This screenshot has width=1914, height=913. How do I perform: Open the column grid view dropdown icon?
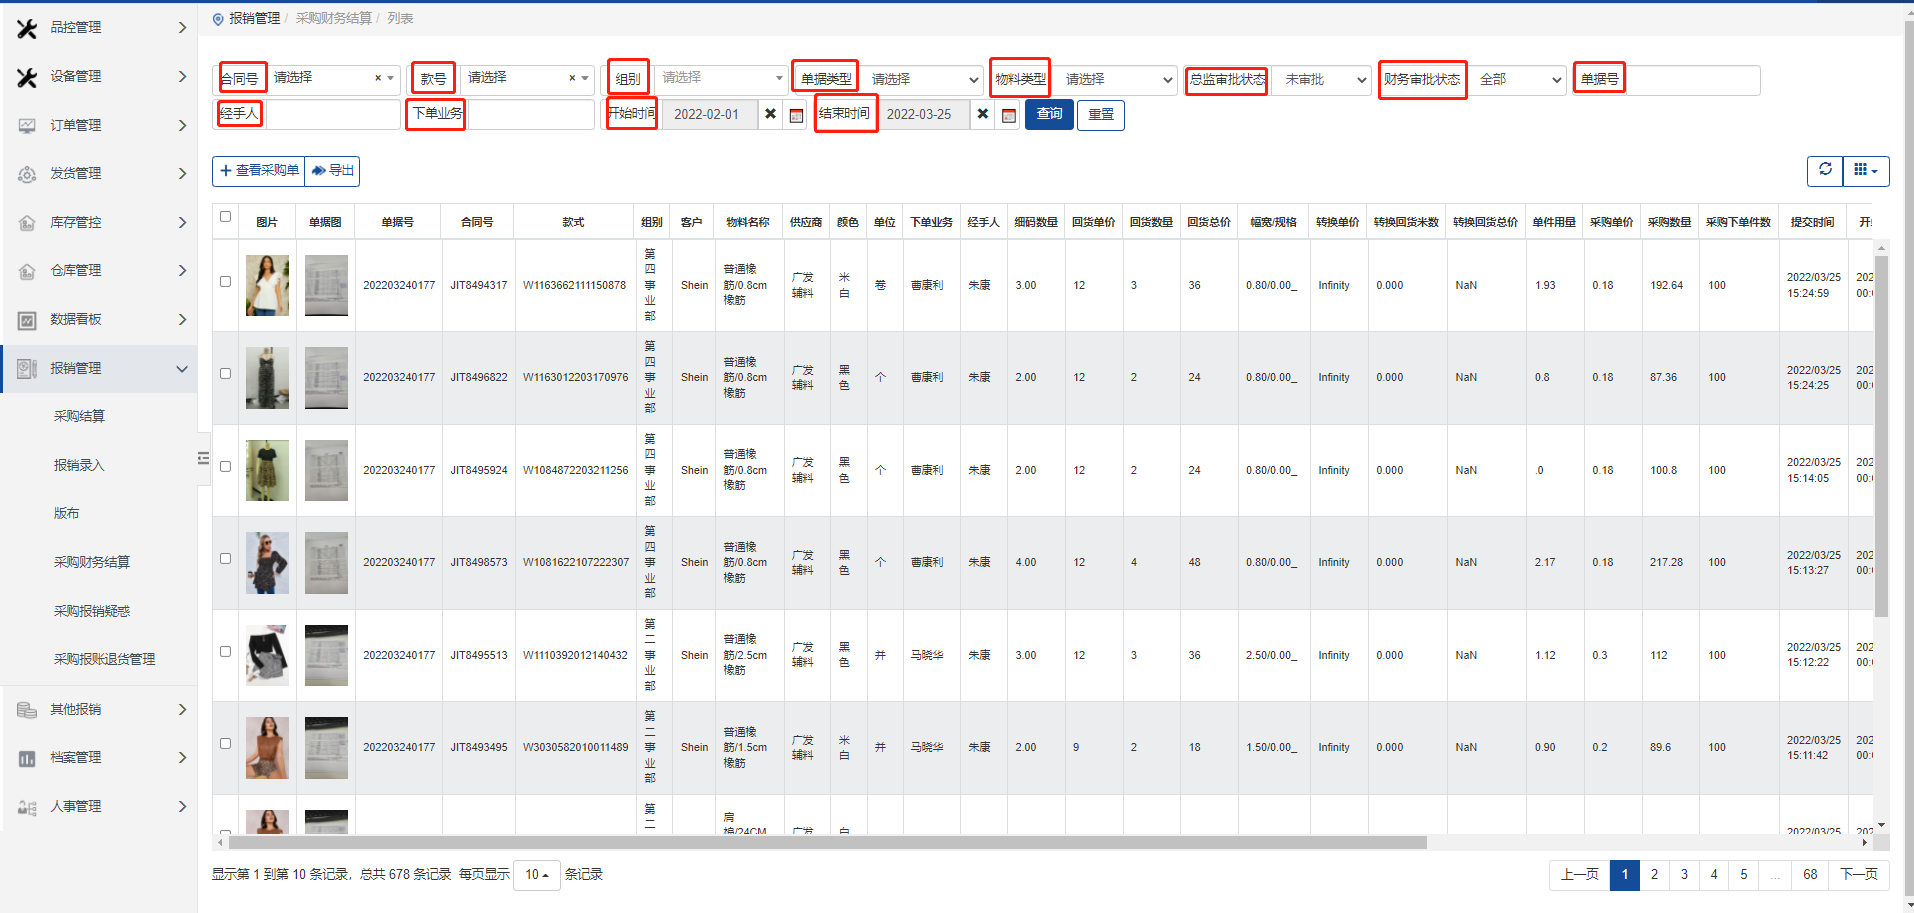[1866, 170]
